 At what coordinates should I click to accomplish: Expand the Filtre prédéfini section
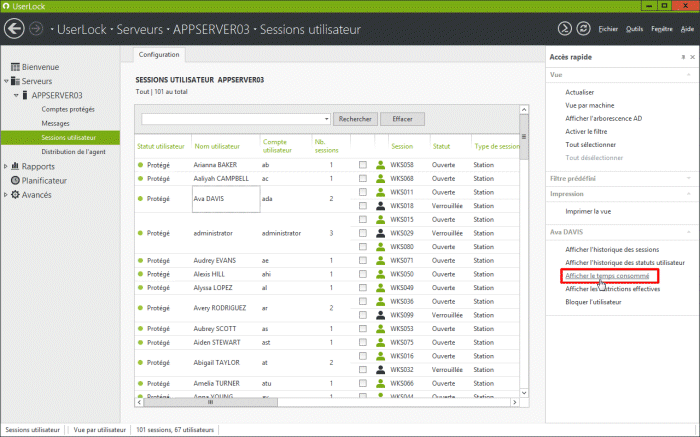click(x=689, y=179)
